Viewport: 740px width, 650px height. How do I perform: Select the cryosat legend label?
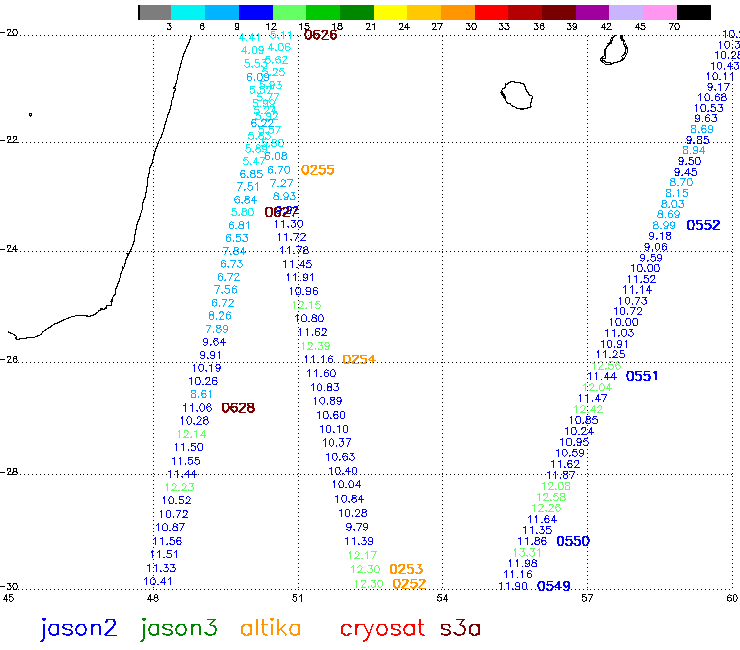(x=382, y=630)
